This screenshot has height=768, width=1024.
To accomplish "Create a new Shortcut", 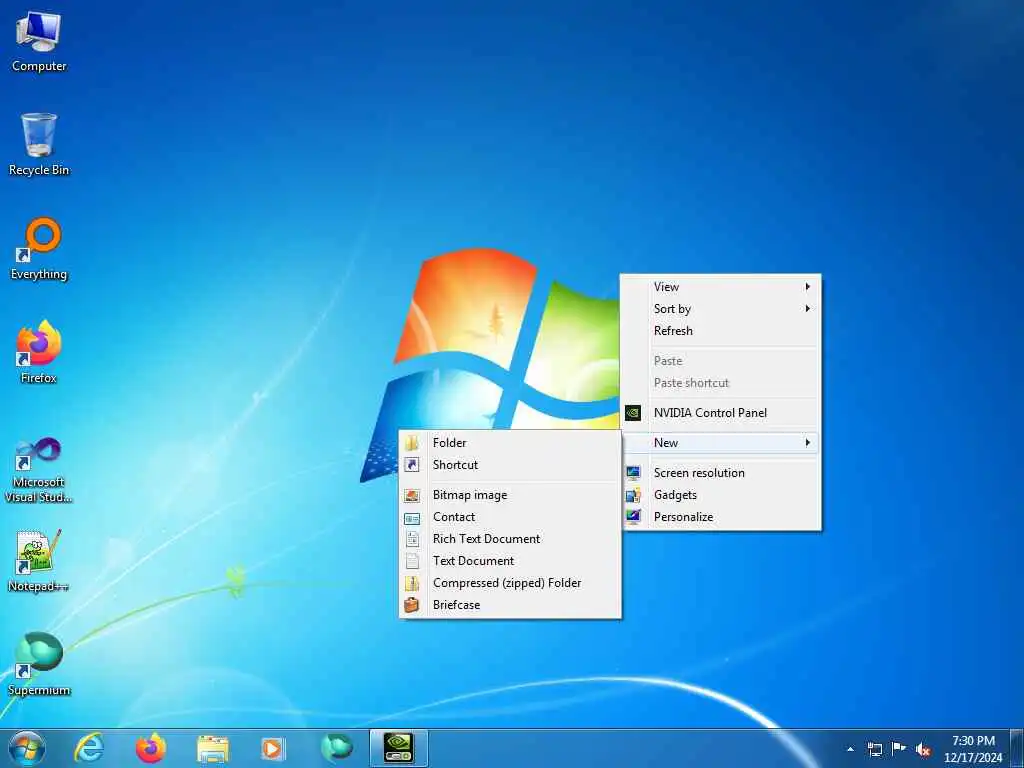I will click(510, 465).
